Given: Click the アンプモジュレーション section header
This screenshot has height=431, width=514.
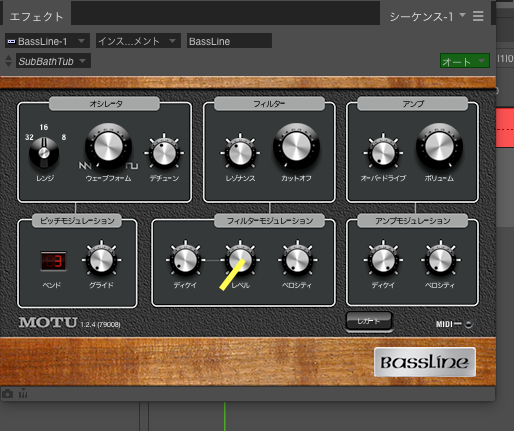Looking at the screenshot, I should 413,221.
